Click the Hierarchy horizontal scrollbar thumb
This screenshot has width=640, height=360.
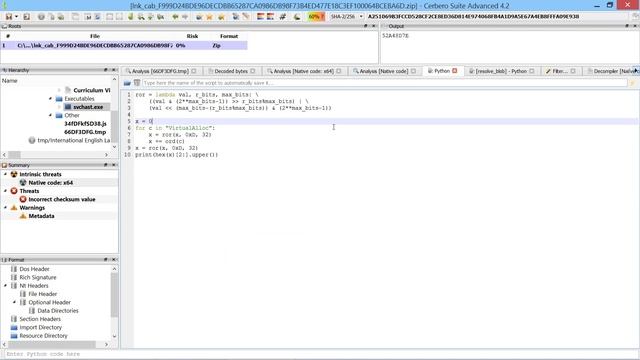14,155
